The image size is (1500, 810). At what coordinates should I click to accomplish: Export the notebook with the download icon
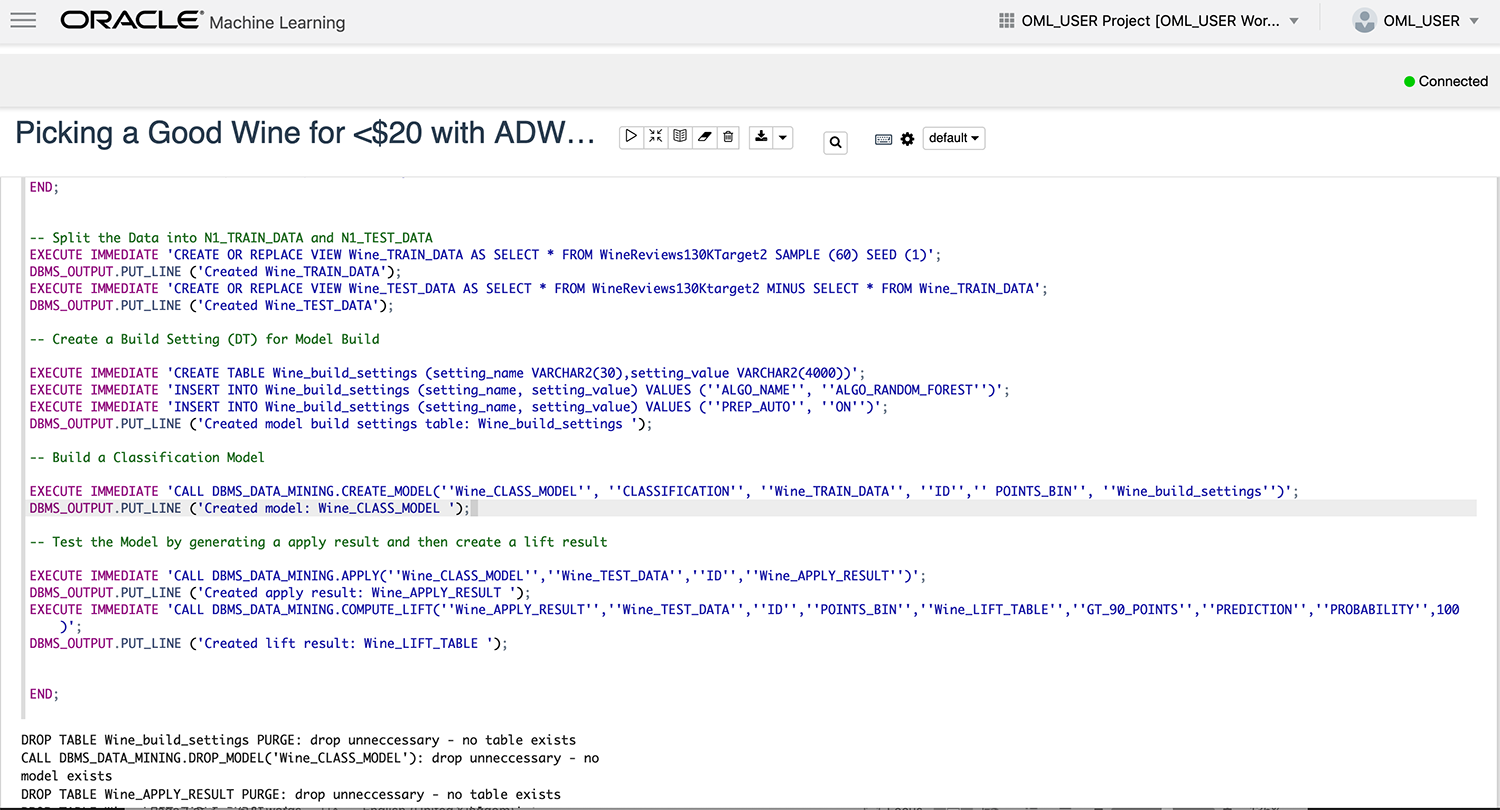pos(760,136)
